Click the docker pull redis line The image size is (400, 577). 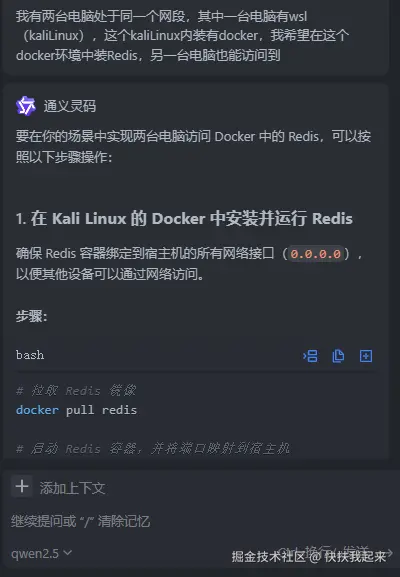click(77, 410)
